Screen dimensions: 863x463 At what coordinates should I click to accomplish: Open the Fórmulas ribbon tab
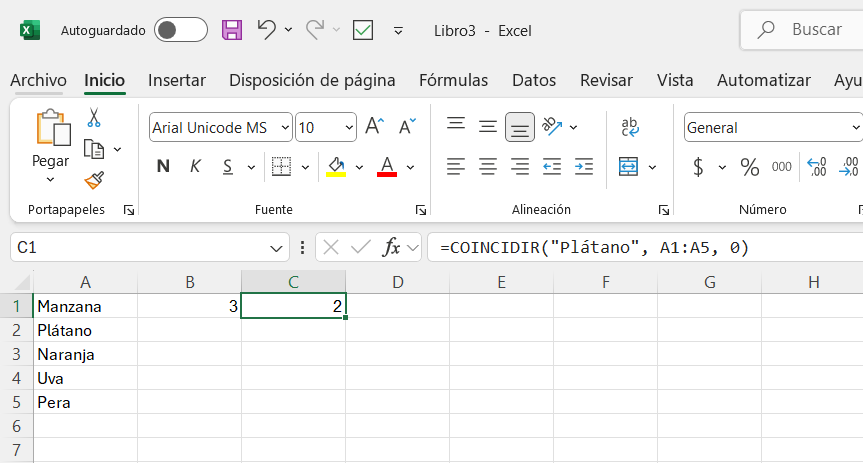click(x=453, y=80)
